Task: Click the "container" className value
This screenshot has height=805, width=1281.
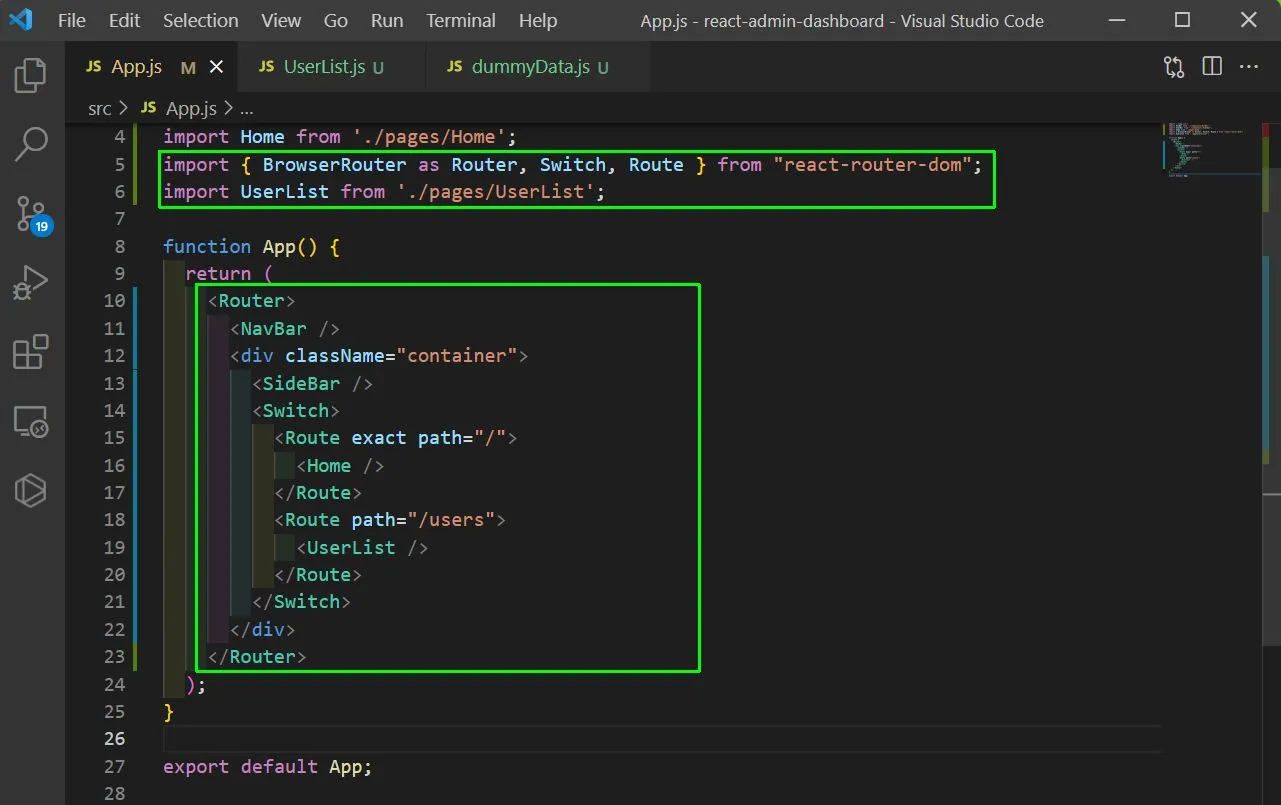Action: [457, 356]
